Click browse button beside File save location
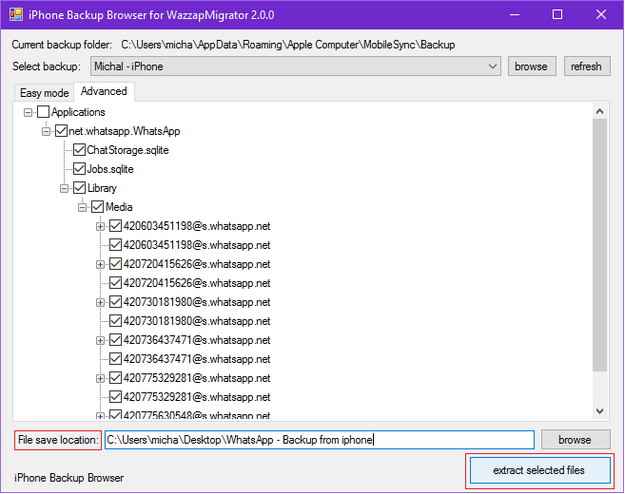This screenshot has width=625, height=494. coord(575,440)
